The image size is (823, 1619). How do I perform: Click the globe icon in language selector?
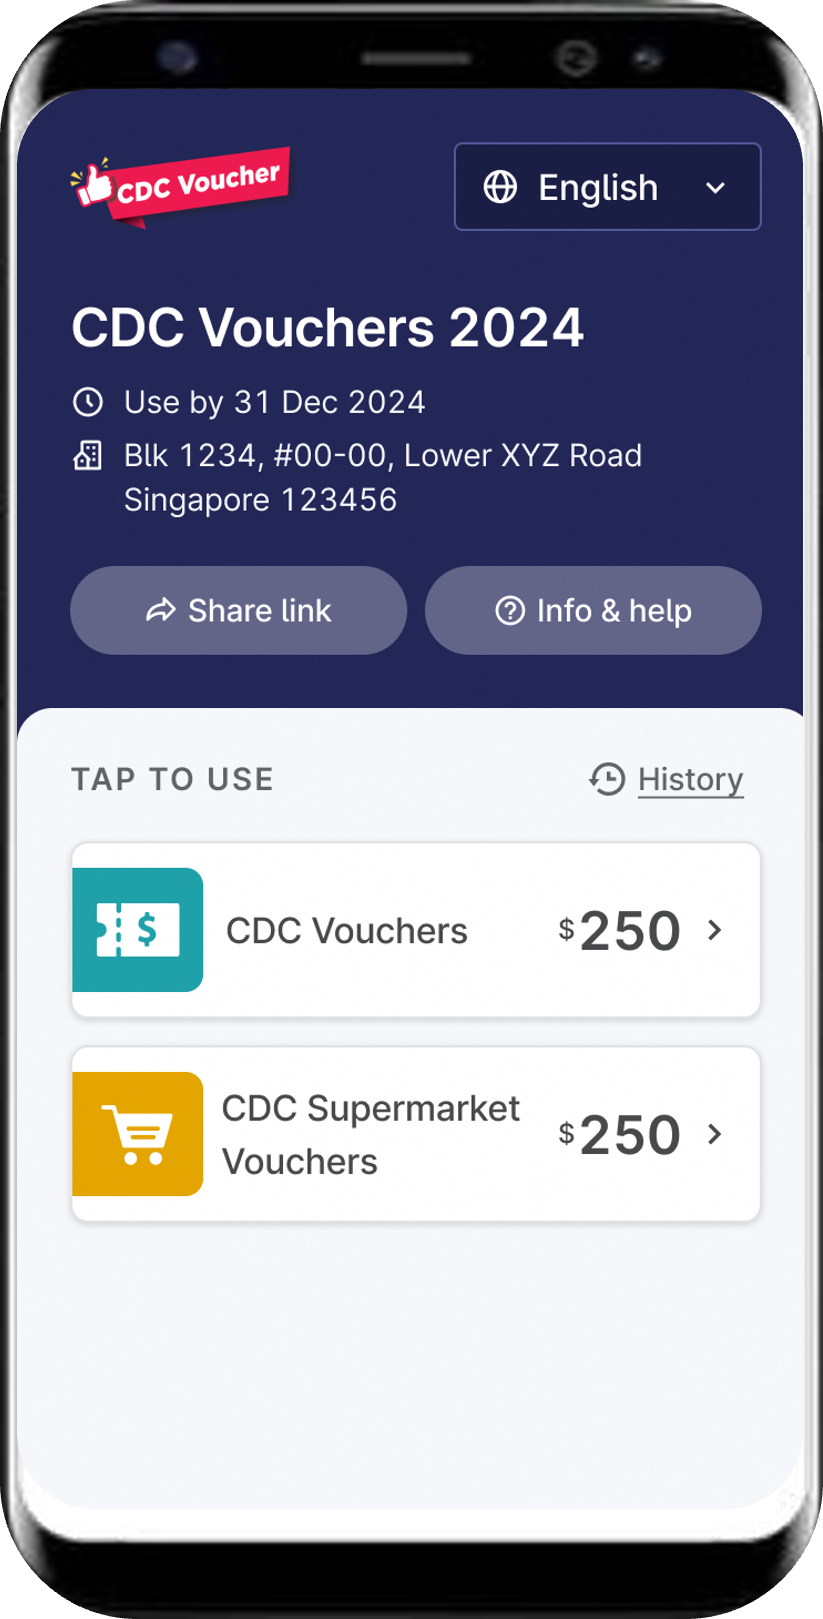pyautogui.click(x=500, y=187)
